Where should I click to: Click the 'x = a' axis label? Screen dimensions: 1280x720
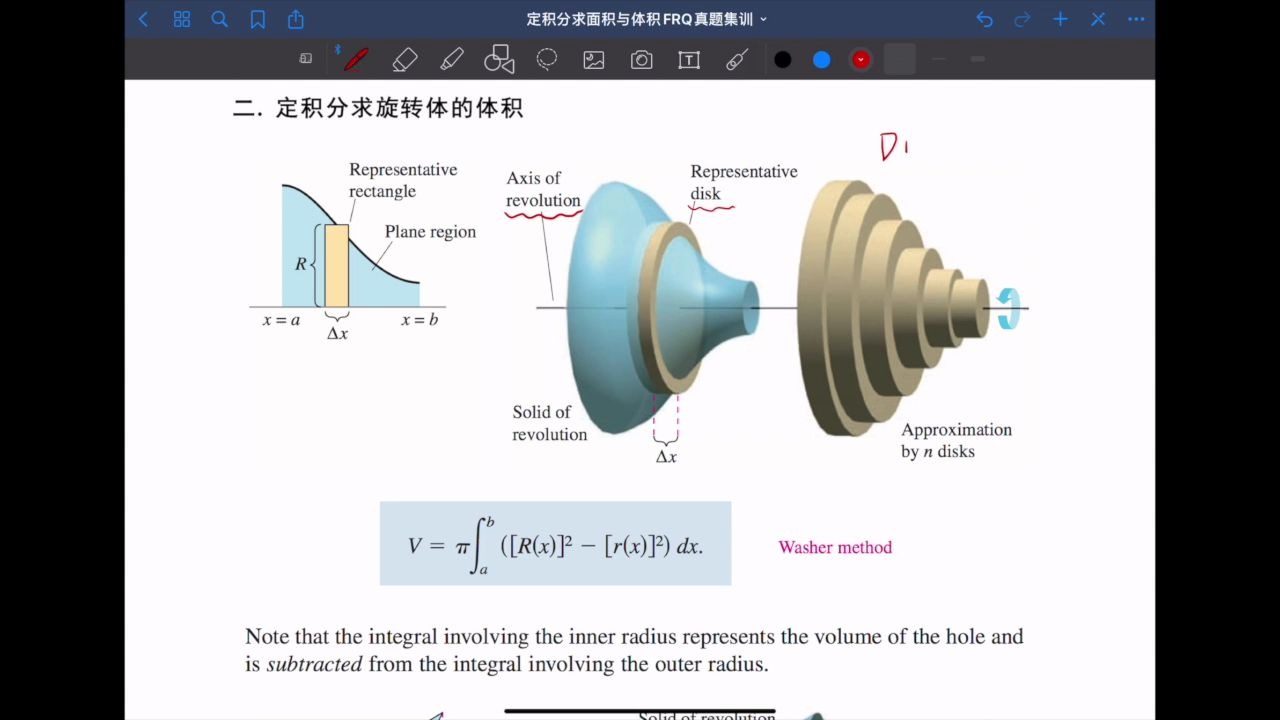281,320
